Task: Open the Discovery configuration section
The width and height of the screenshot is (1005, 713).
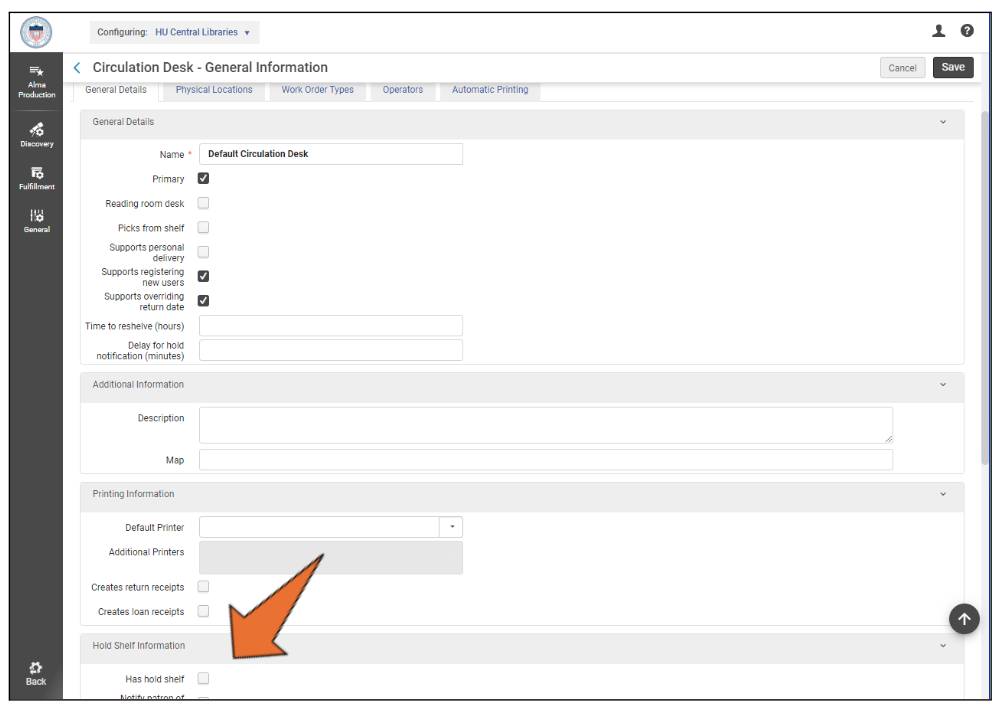Action: tap(36, 134)
